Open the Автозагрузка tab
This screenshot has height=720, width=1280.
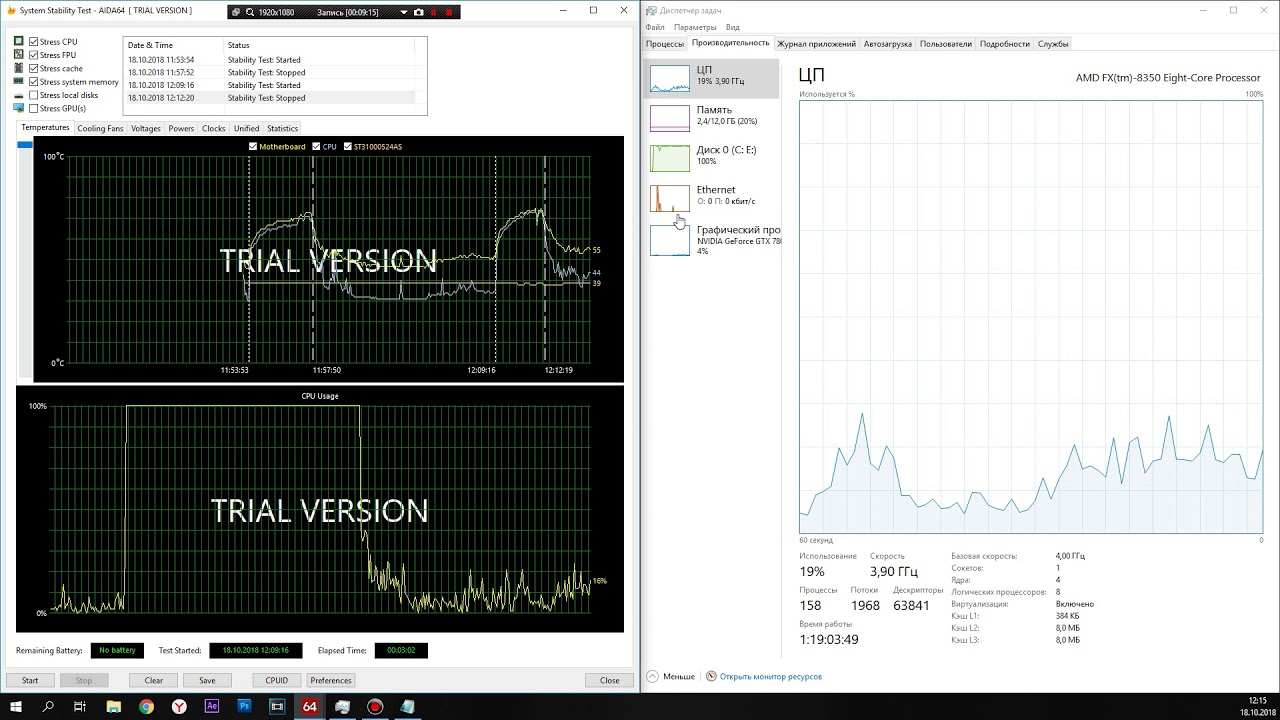[x=888, y=44]
